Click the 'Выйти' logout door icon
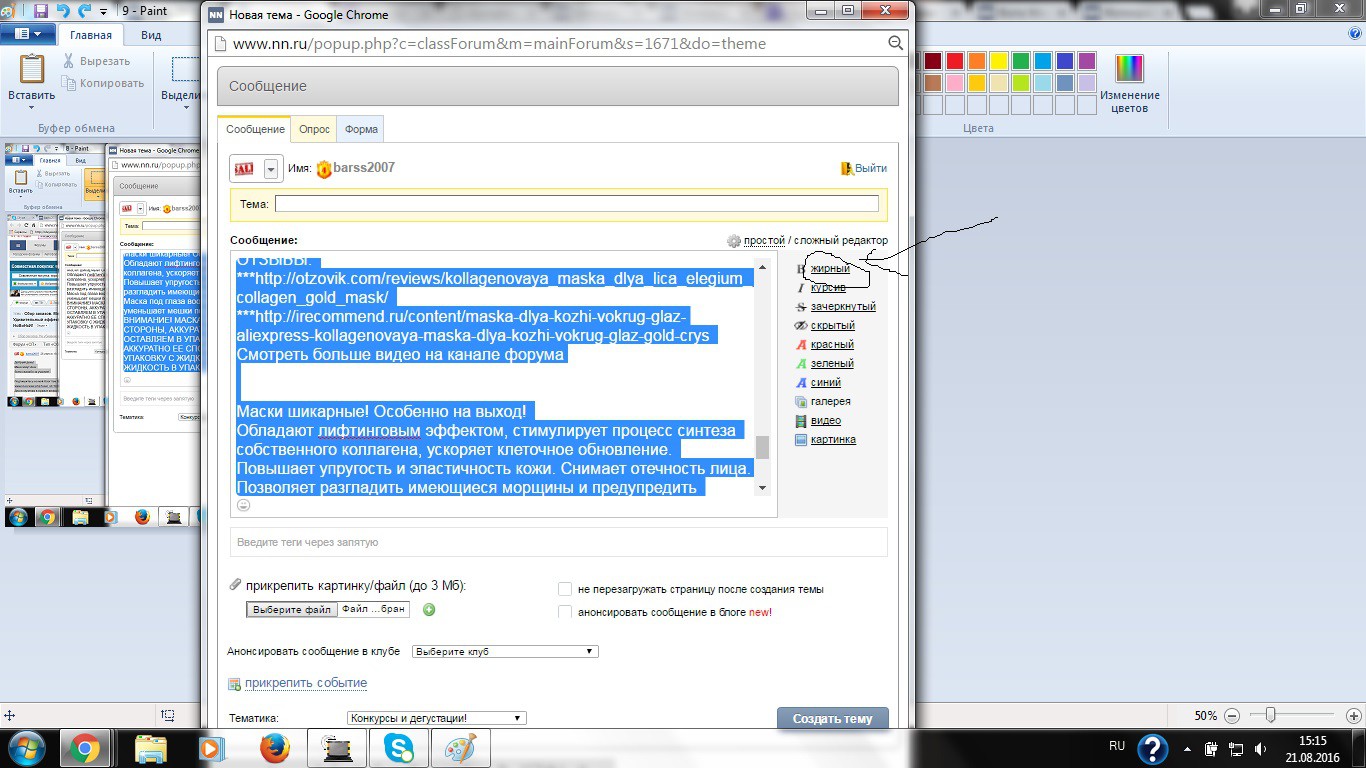 click(x=847, y=169)
